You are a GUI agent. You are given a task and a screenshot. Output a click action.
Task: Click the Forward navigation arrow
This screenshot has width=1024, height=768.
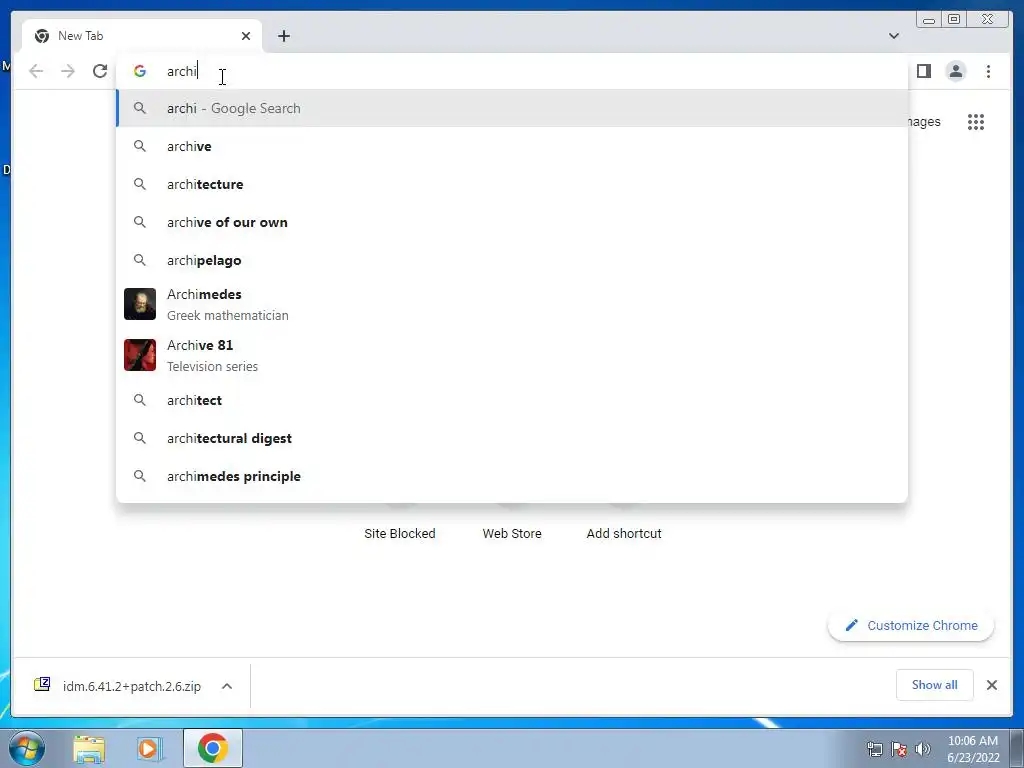[x=68, y=71]
